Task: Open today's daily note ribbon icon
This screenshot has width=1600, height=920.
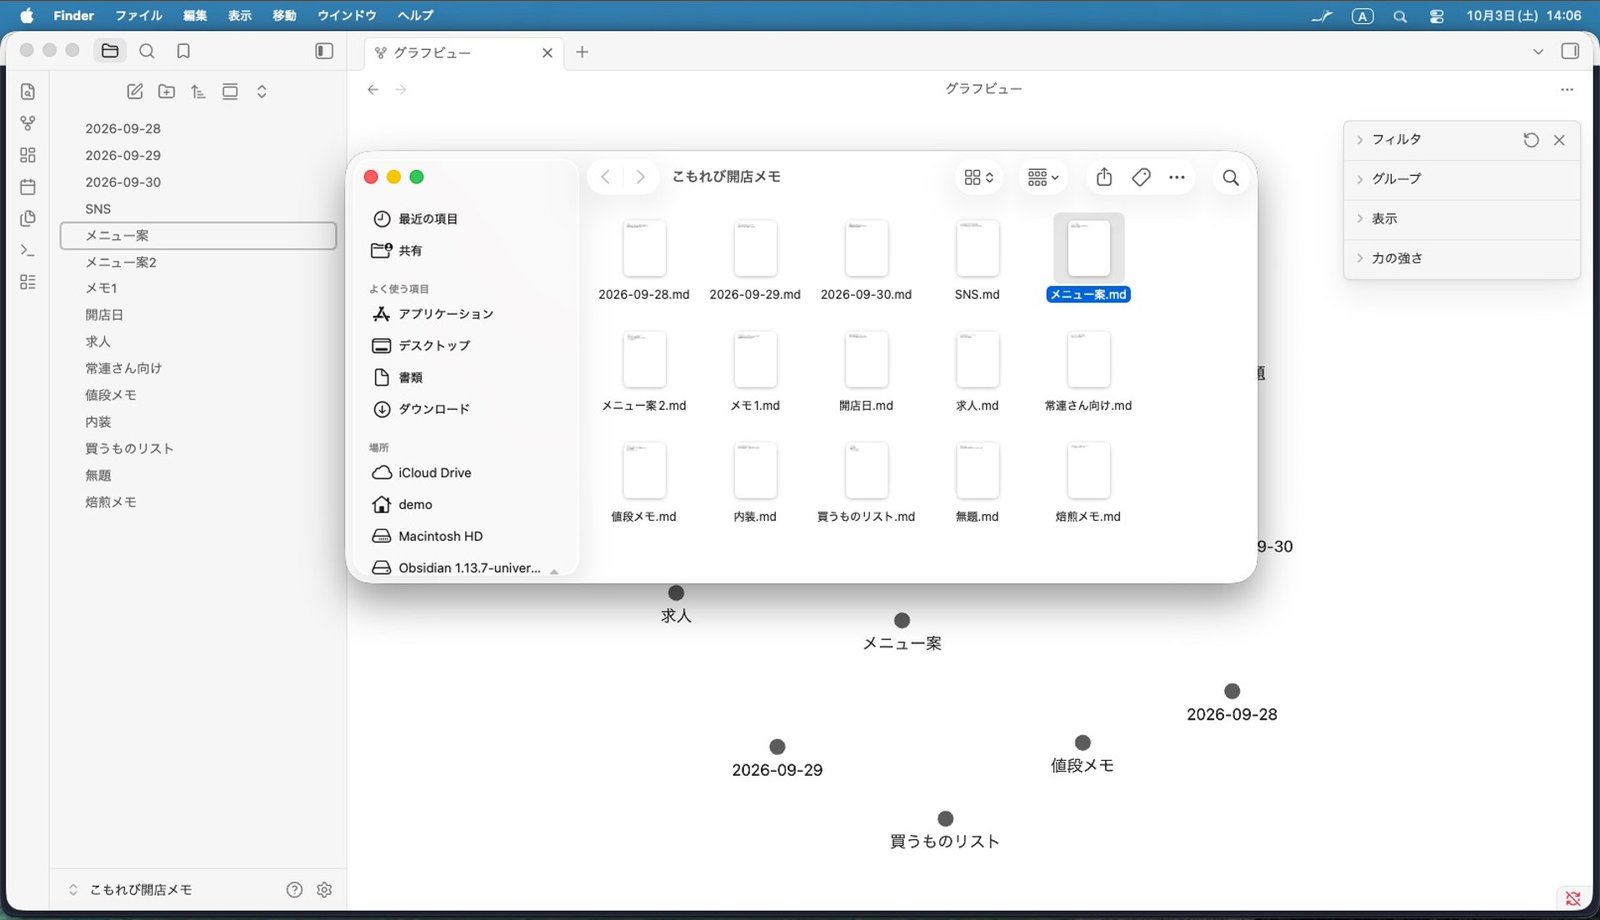Action: pyautogui.click(x=28, y=187)
